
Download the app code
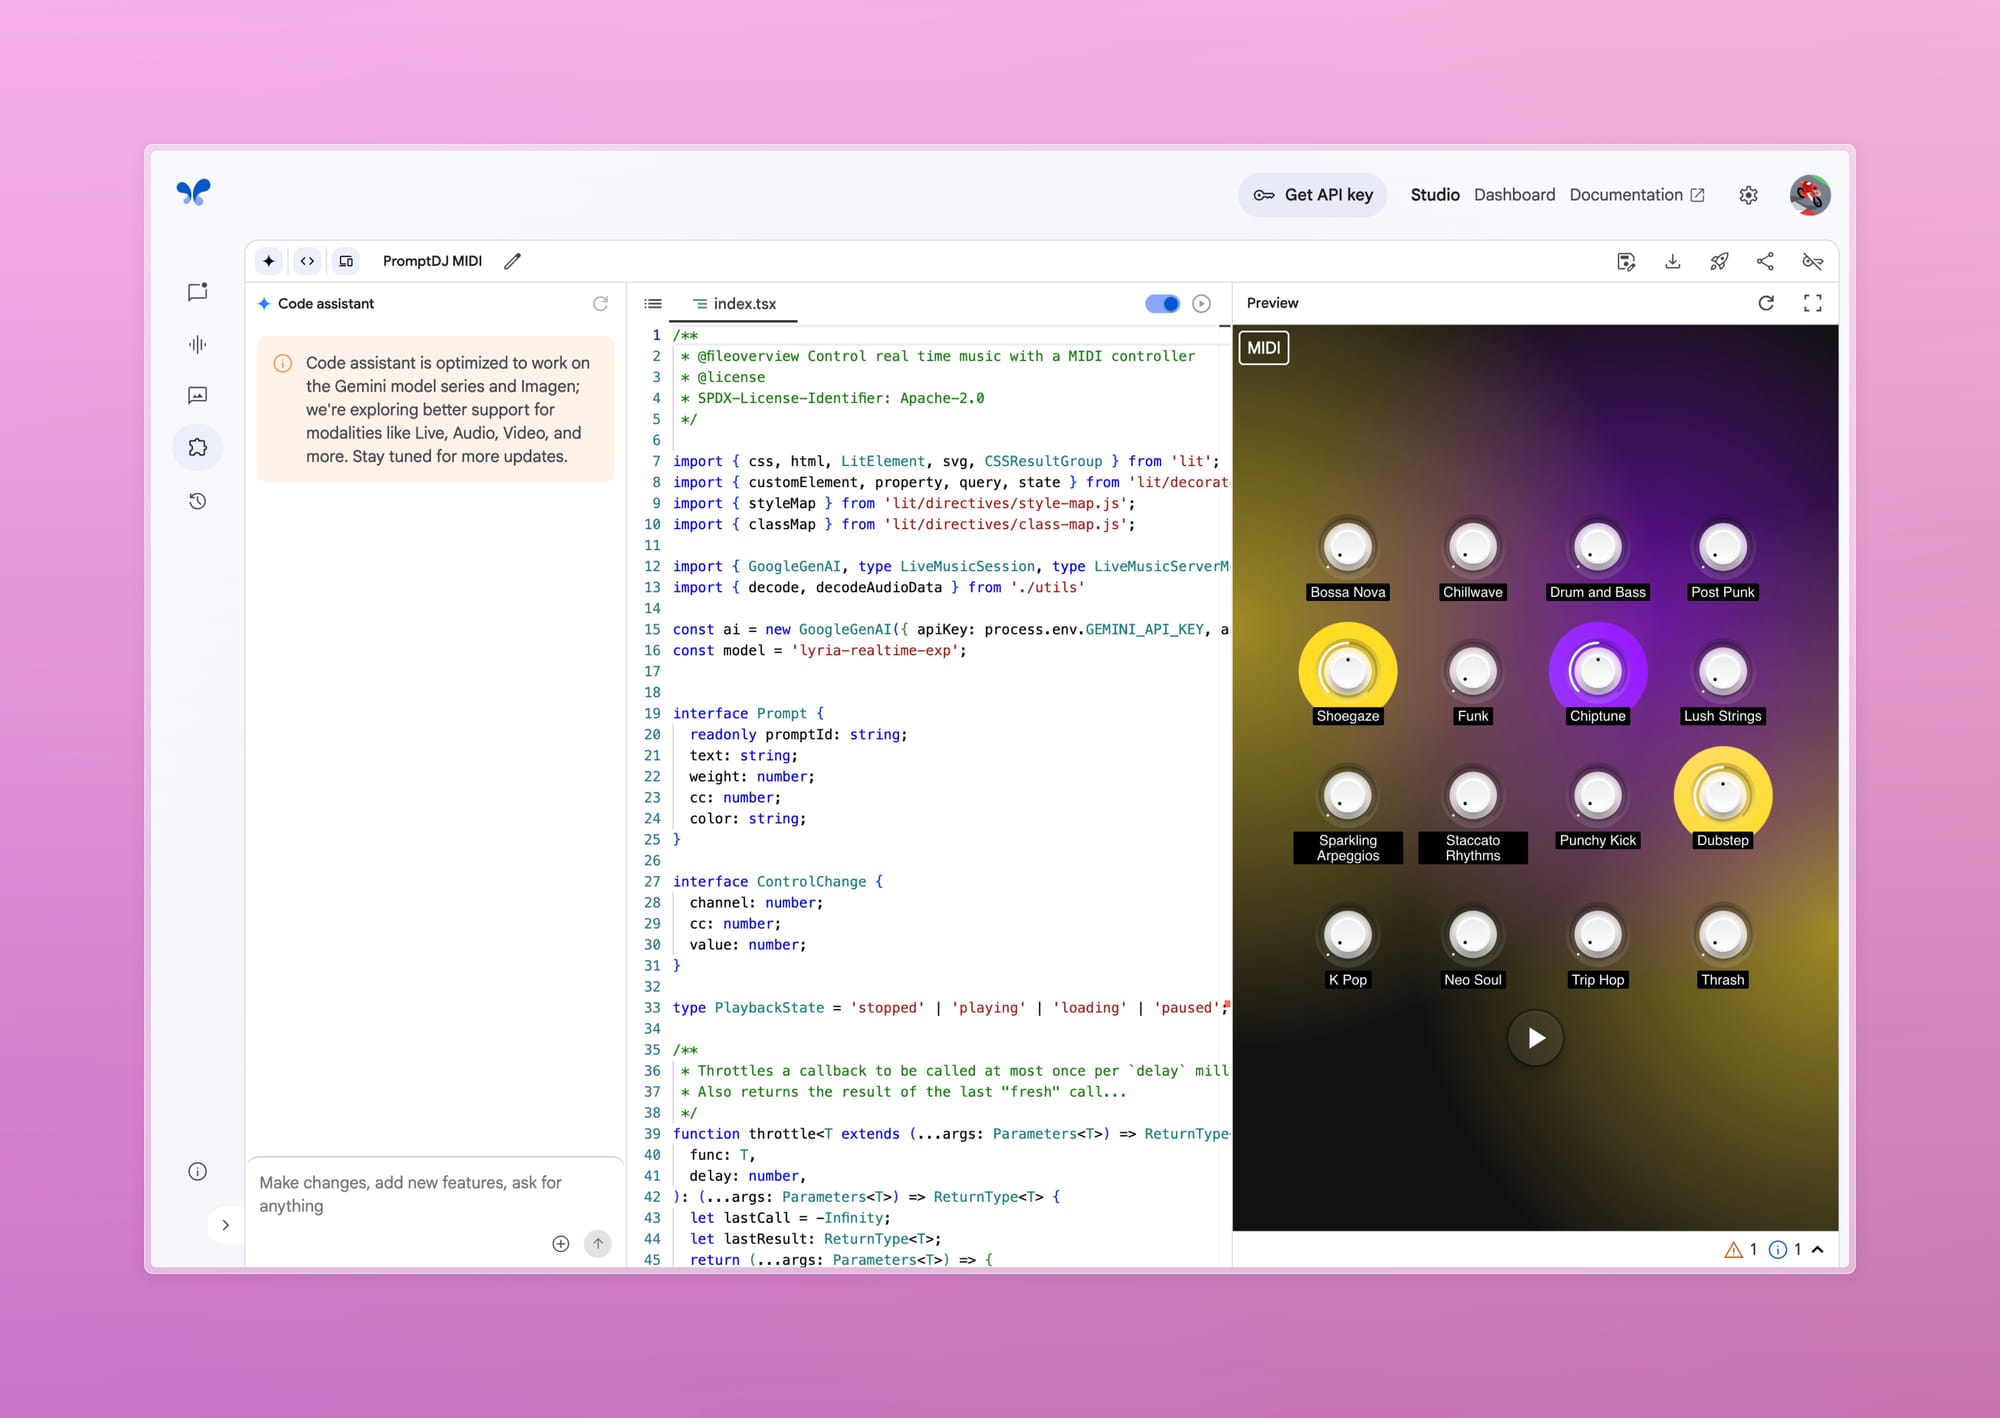click(x=1672, y=261)
